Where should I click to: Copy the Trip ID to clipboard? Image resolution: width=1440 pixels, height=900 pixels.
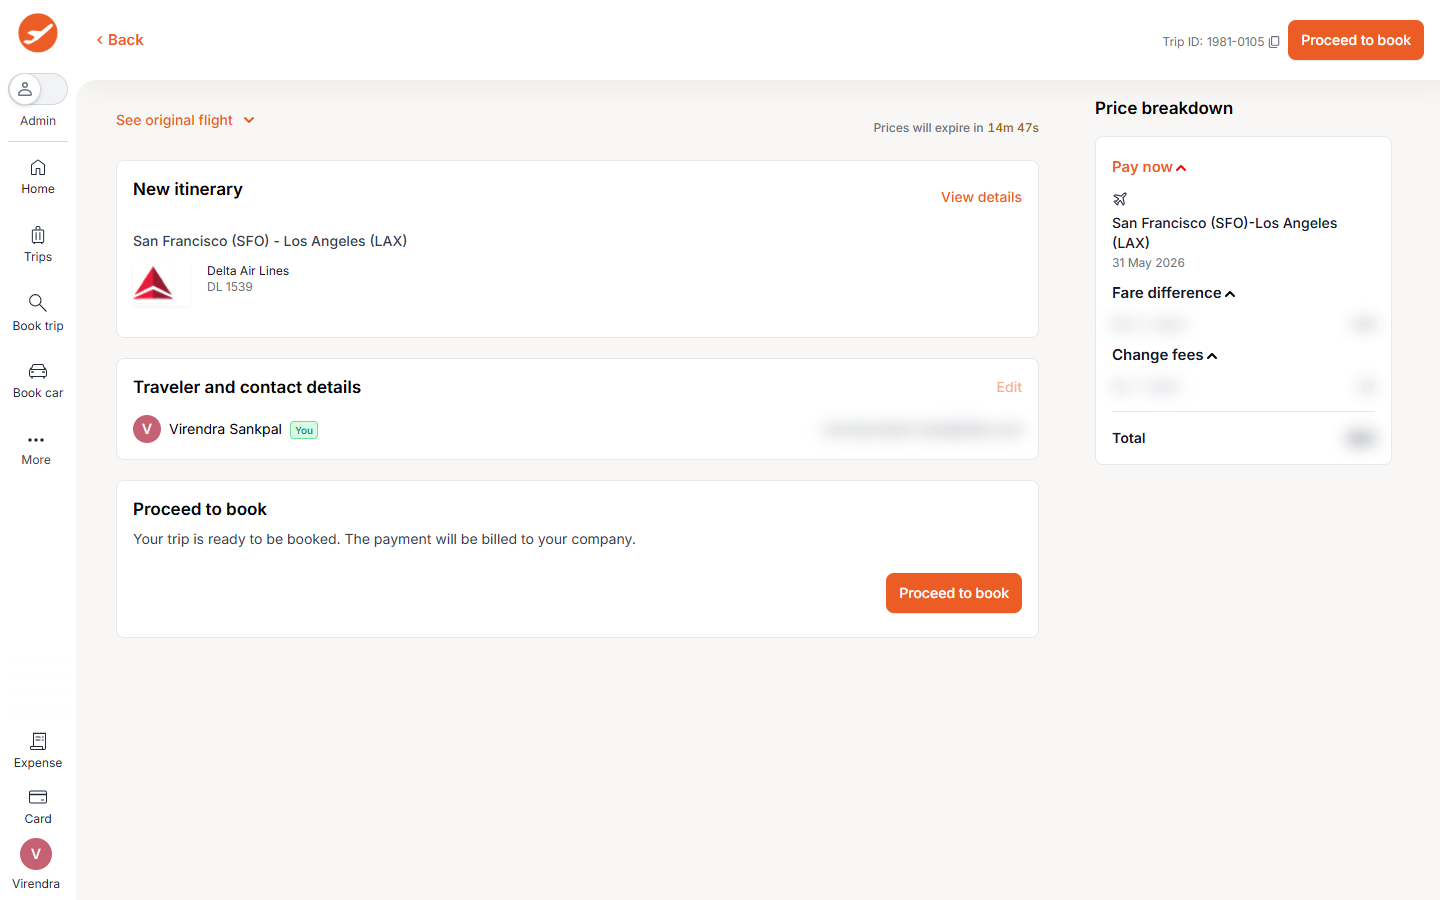click(x=1274, y=42)
